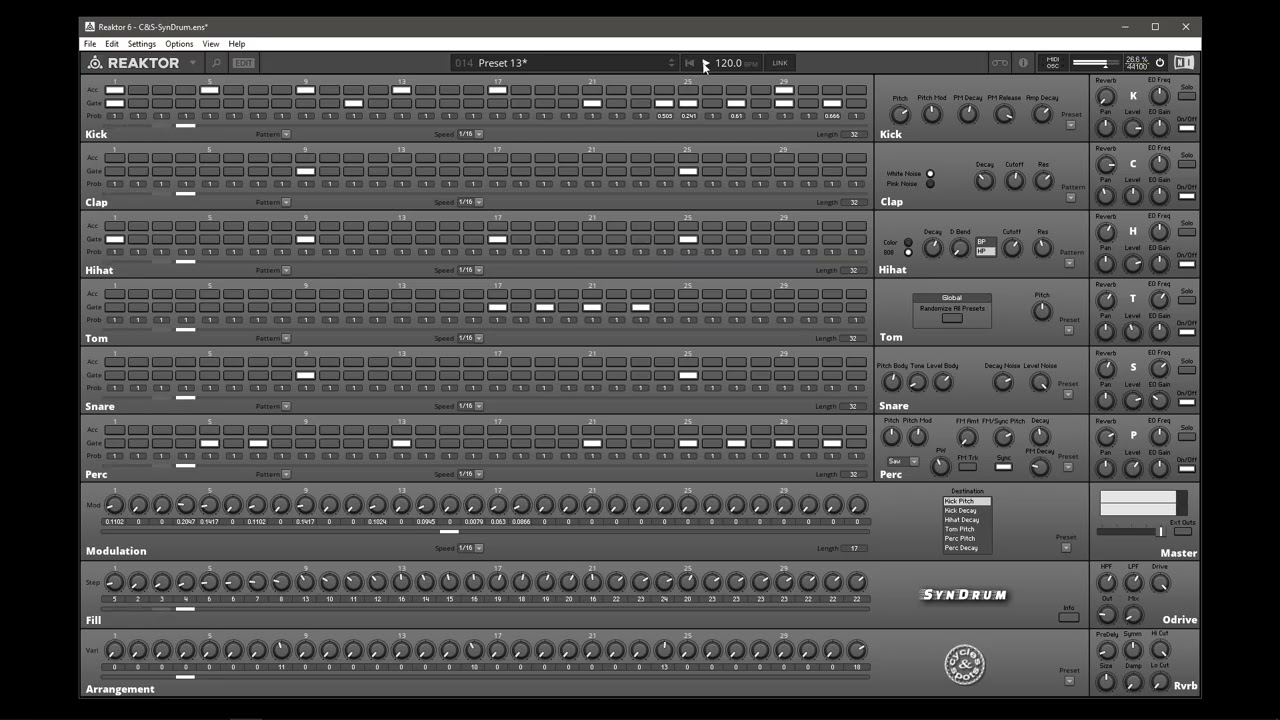This screenshot has height=720, width=1280.
Task: Click the MIDI OSC indicator
Action: click(x=1052, y=63)
